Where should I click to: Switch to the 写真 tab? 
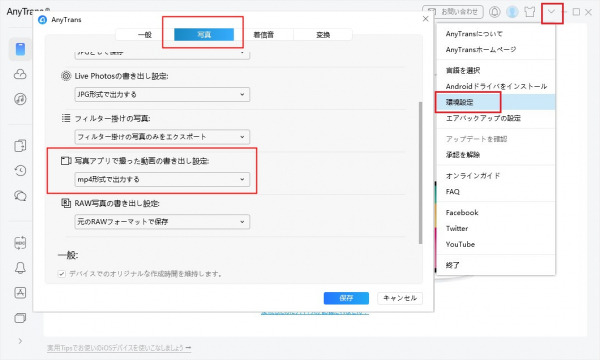pyautogui.click(x=204, y=35)
